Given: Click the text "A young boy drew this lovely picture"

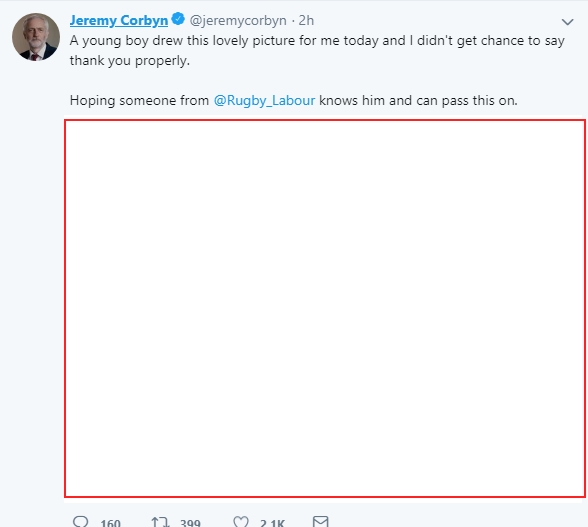Looking at the screenshot, I should pyautogui.click(x=182, y=41).
